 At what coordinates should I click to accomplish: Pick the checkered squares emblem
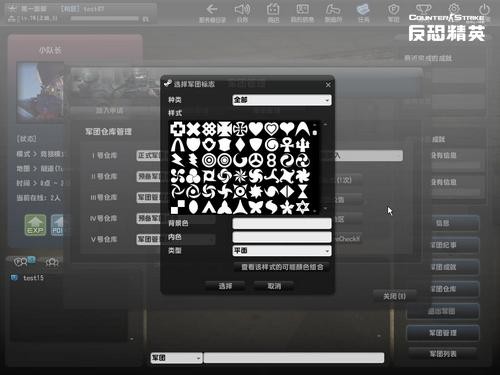click(x=177, y=207)
